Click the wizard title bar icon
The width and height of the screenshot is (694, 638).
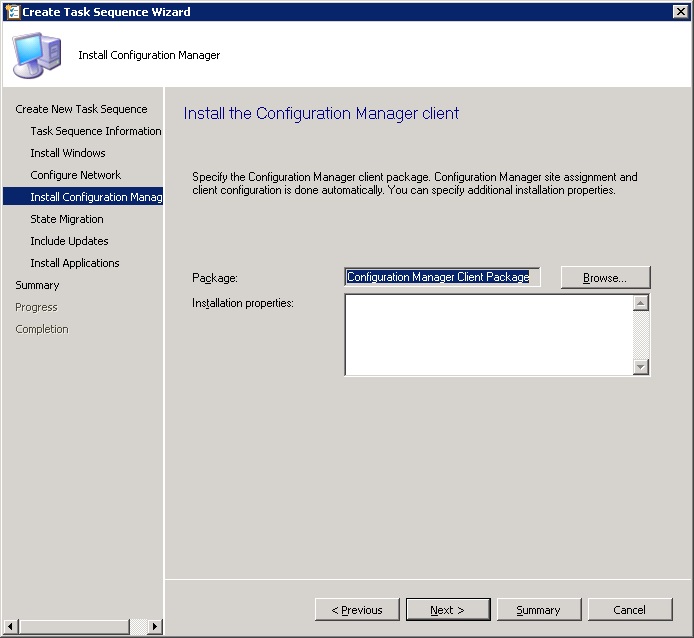[x=13, y=12]
